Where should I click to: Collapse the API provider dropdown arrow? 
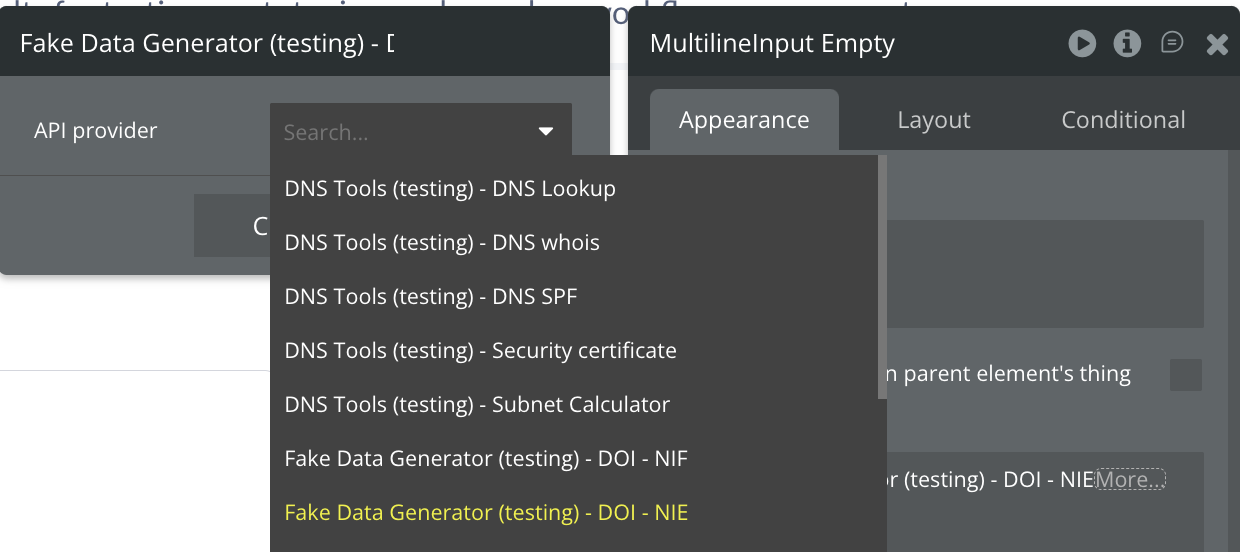point(546,132)
